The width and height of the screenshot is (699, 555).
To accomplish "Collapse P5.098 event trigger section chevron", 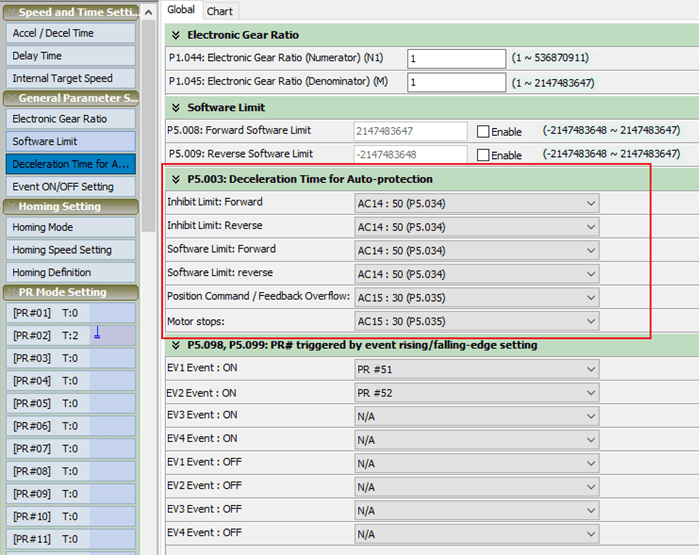I will tap(176, 345).
